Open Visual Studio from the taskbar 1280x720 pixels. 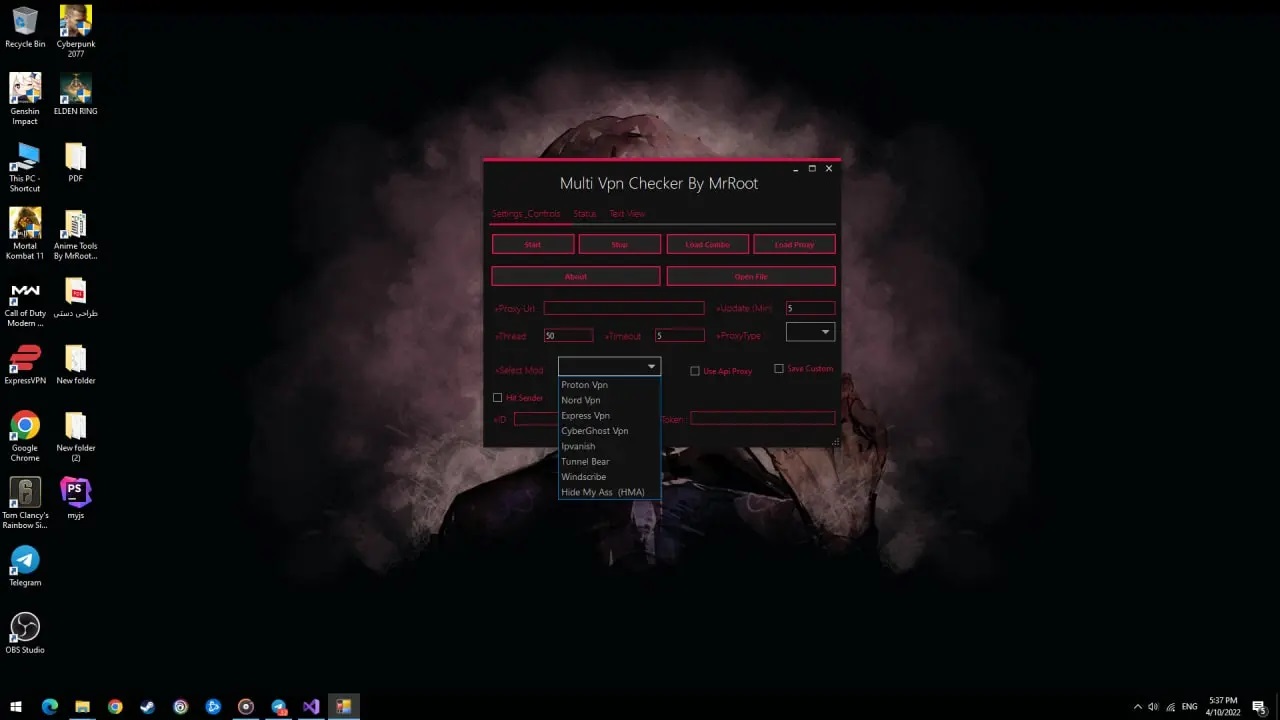pos(311,707)
